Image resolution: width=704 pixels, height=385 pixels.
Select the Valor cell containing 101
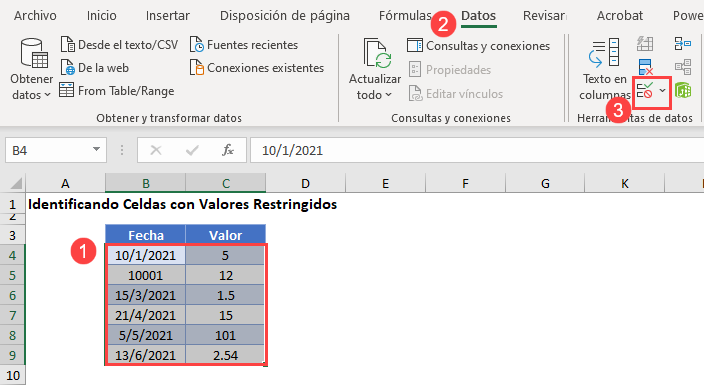click(x=225, y=335)
